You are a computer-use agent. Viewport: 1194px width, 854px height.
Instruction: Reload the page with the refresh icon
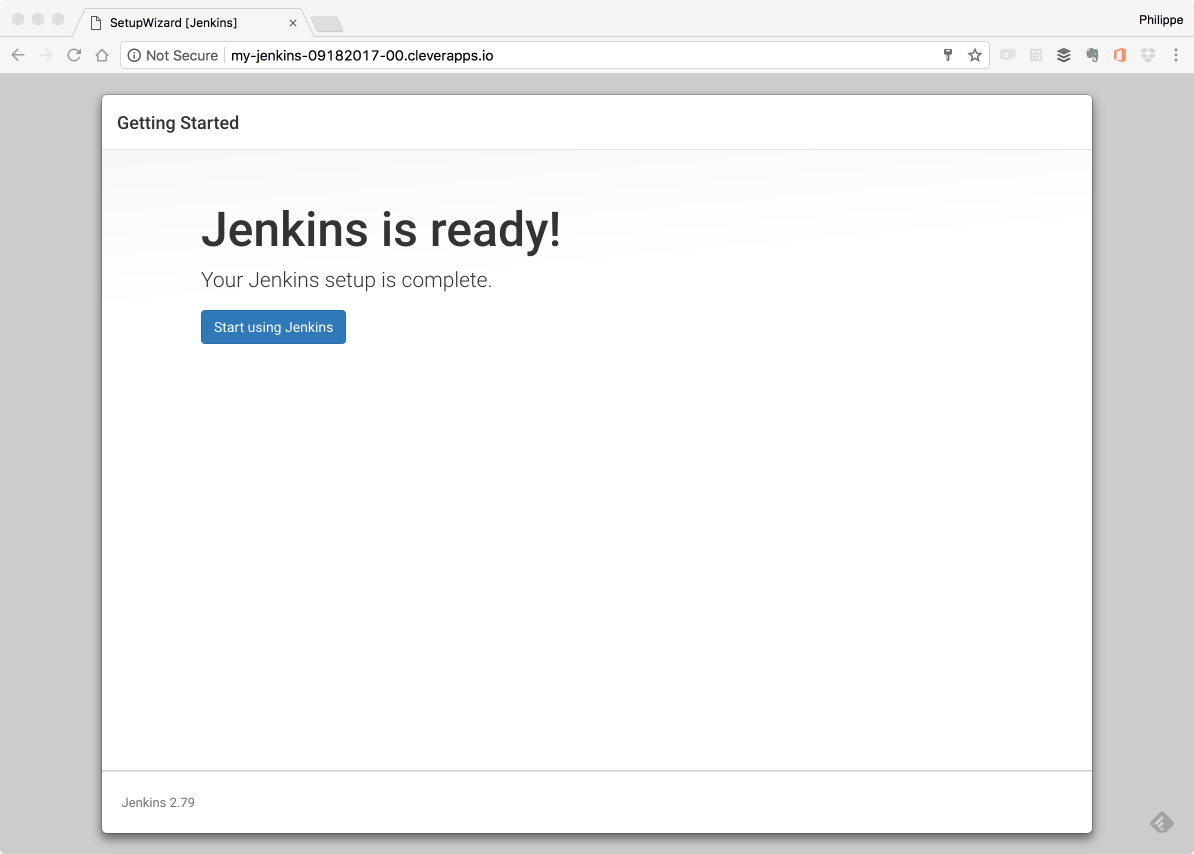pyautogui.click(x=74, y=55)
